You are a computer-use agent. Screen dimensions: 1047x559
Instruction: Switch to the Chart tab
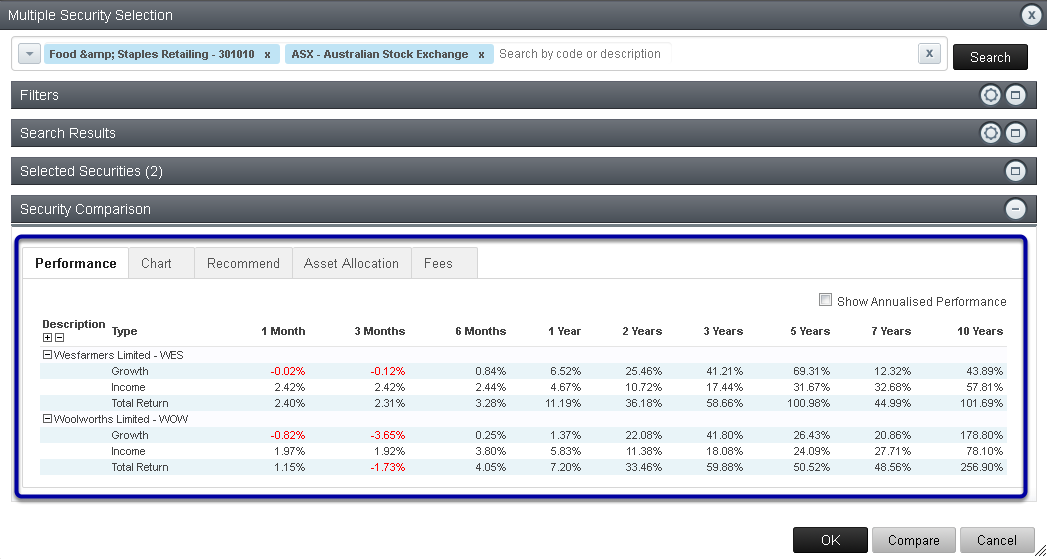(161, 263)
